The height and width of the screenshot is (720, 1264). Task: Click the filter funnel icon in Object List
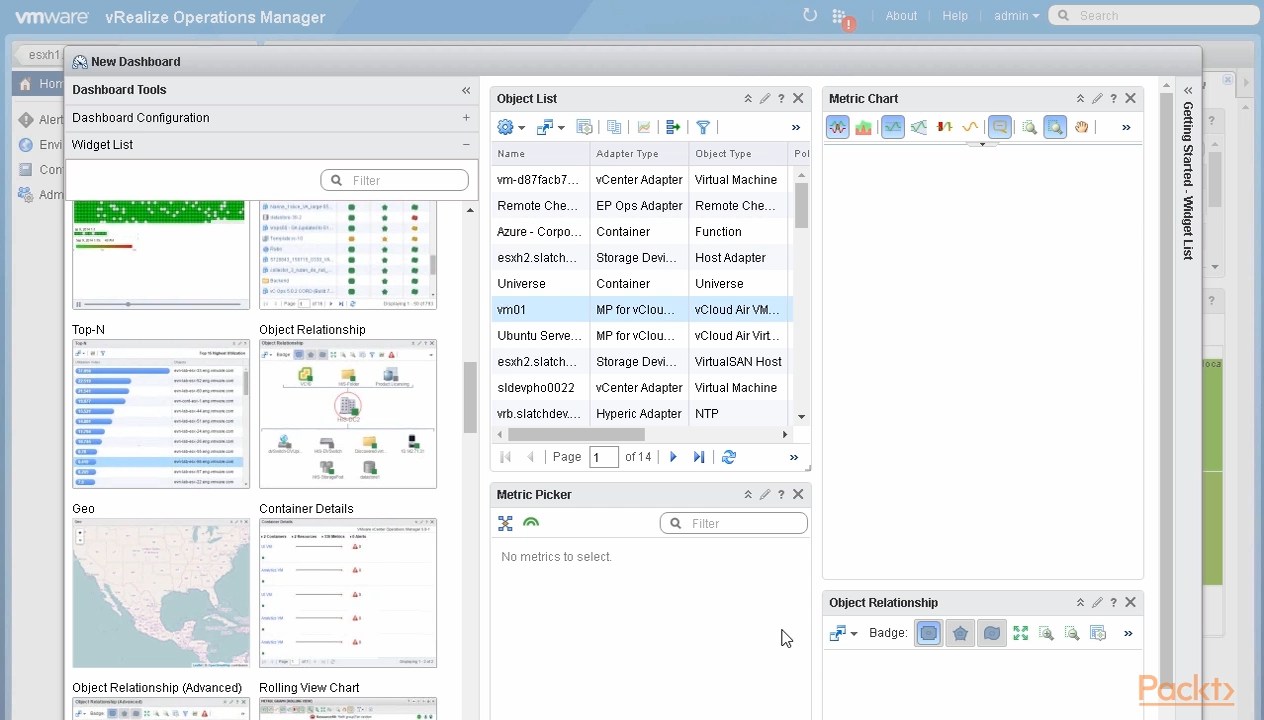click(703, 127)
